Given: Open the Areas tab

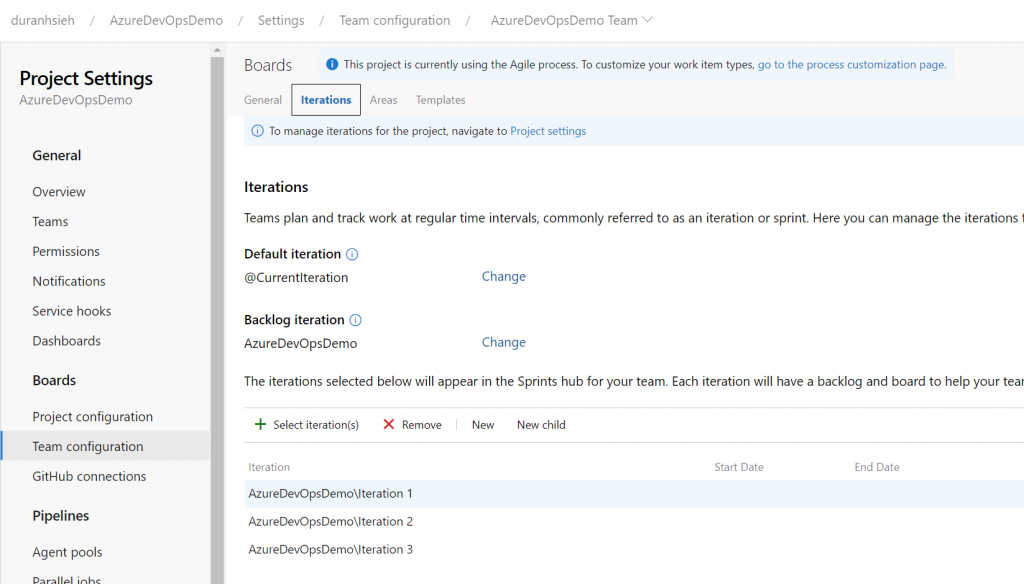Looking at the screenshot, I should pos(383,100).
